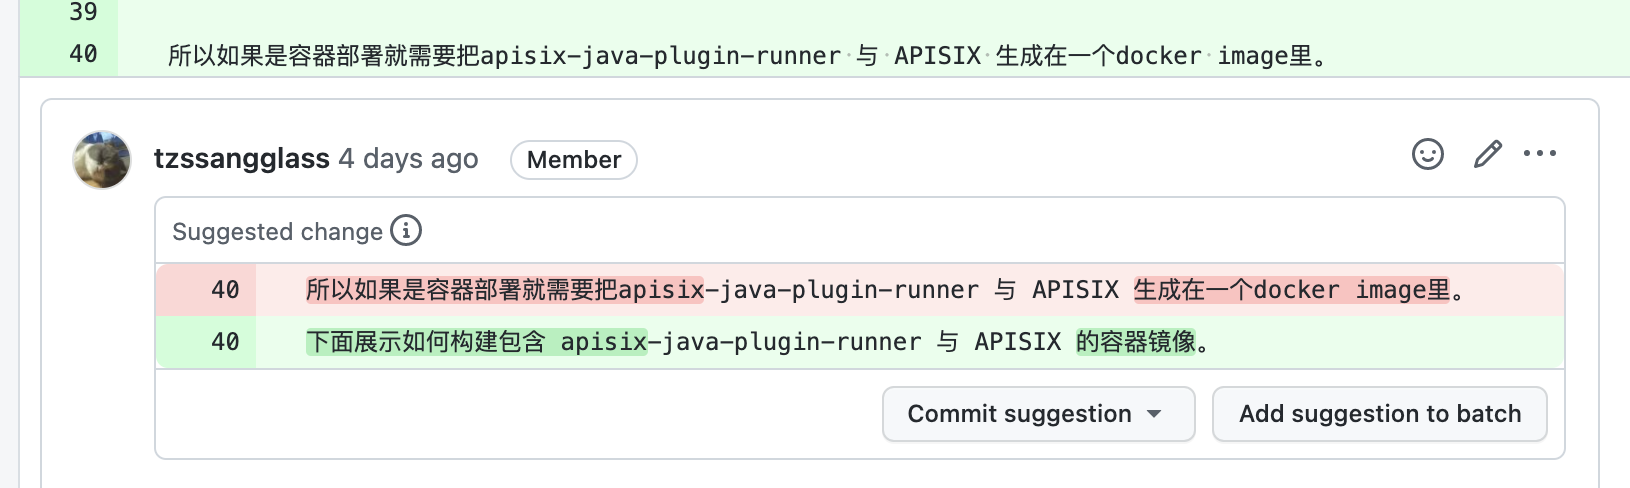Open the emoji reaction picker
Image resolution: width=1630 pixels, height=488 pixels.
(x=1427, y=154)
